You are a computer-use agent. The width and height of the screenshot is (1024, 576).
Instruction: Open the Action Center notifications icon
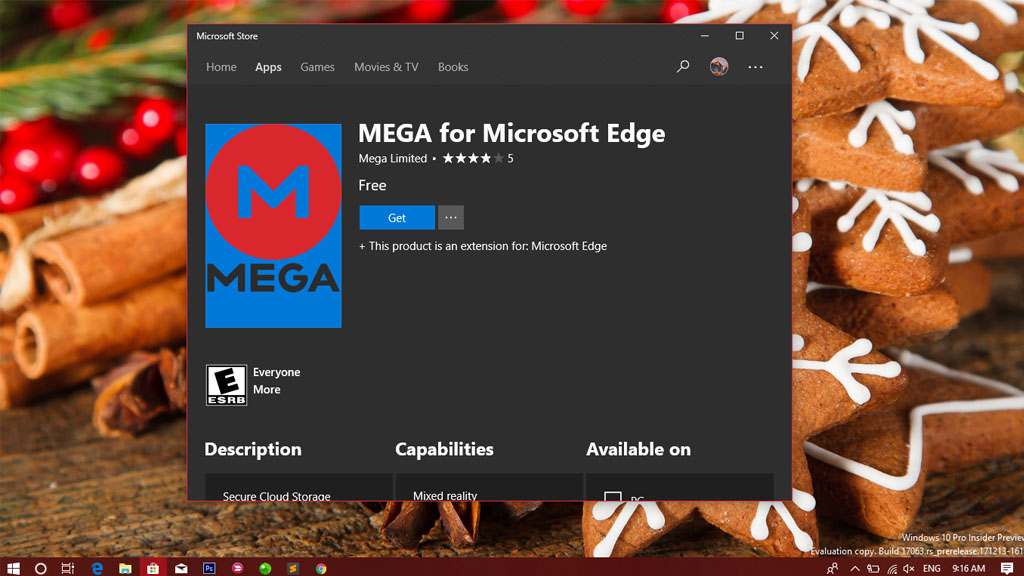click(1007, 568)
